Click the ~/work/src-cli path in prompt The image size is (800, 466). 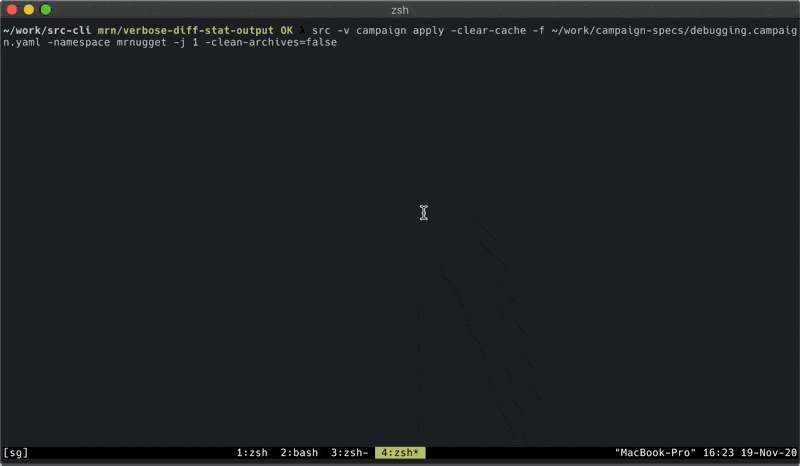[x=47, y=31]
